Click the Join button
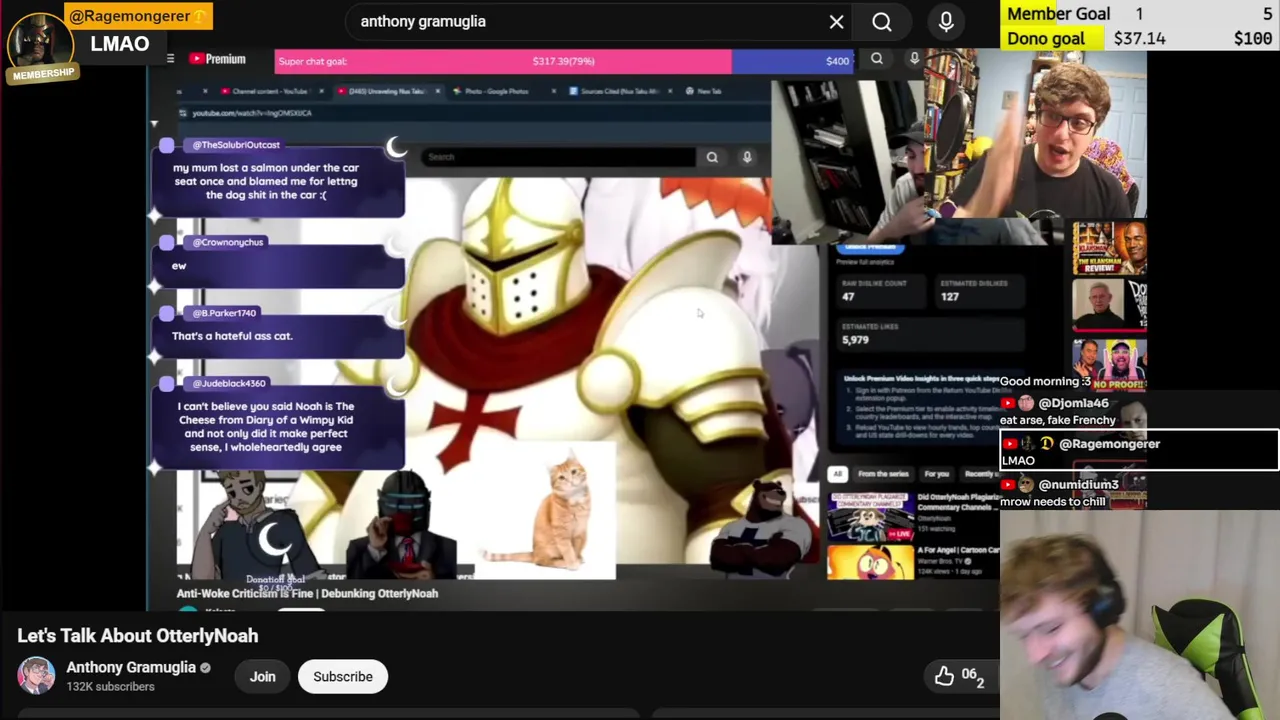The width and height of the screenshot is (1280, 720). [x=262, y=677]
